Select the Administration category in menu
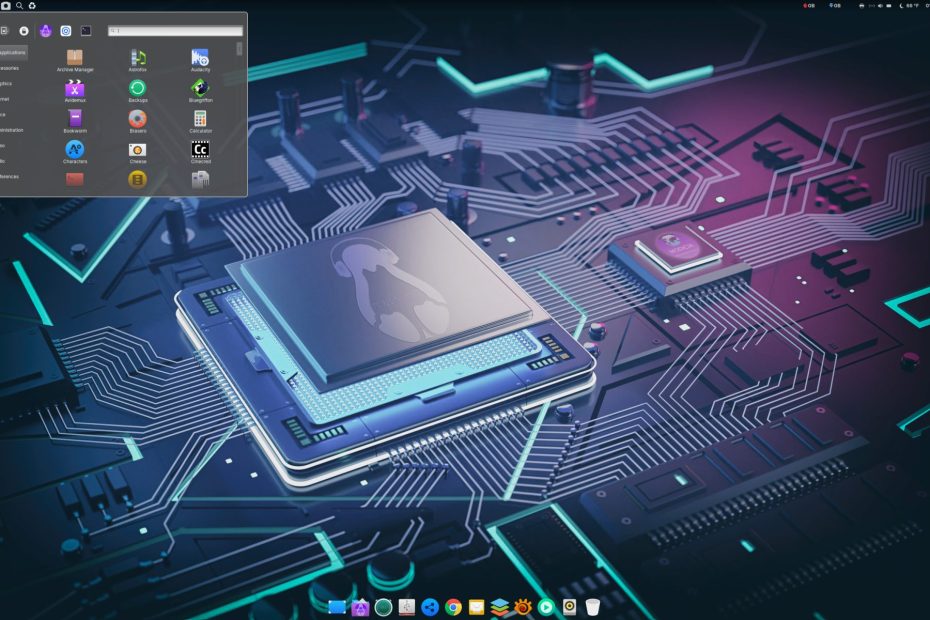Image resolution: width=930 pixels, height=620 pixels. pos(12,130)
